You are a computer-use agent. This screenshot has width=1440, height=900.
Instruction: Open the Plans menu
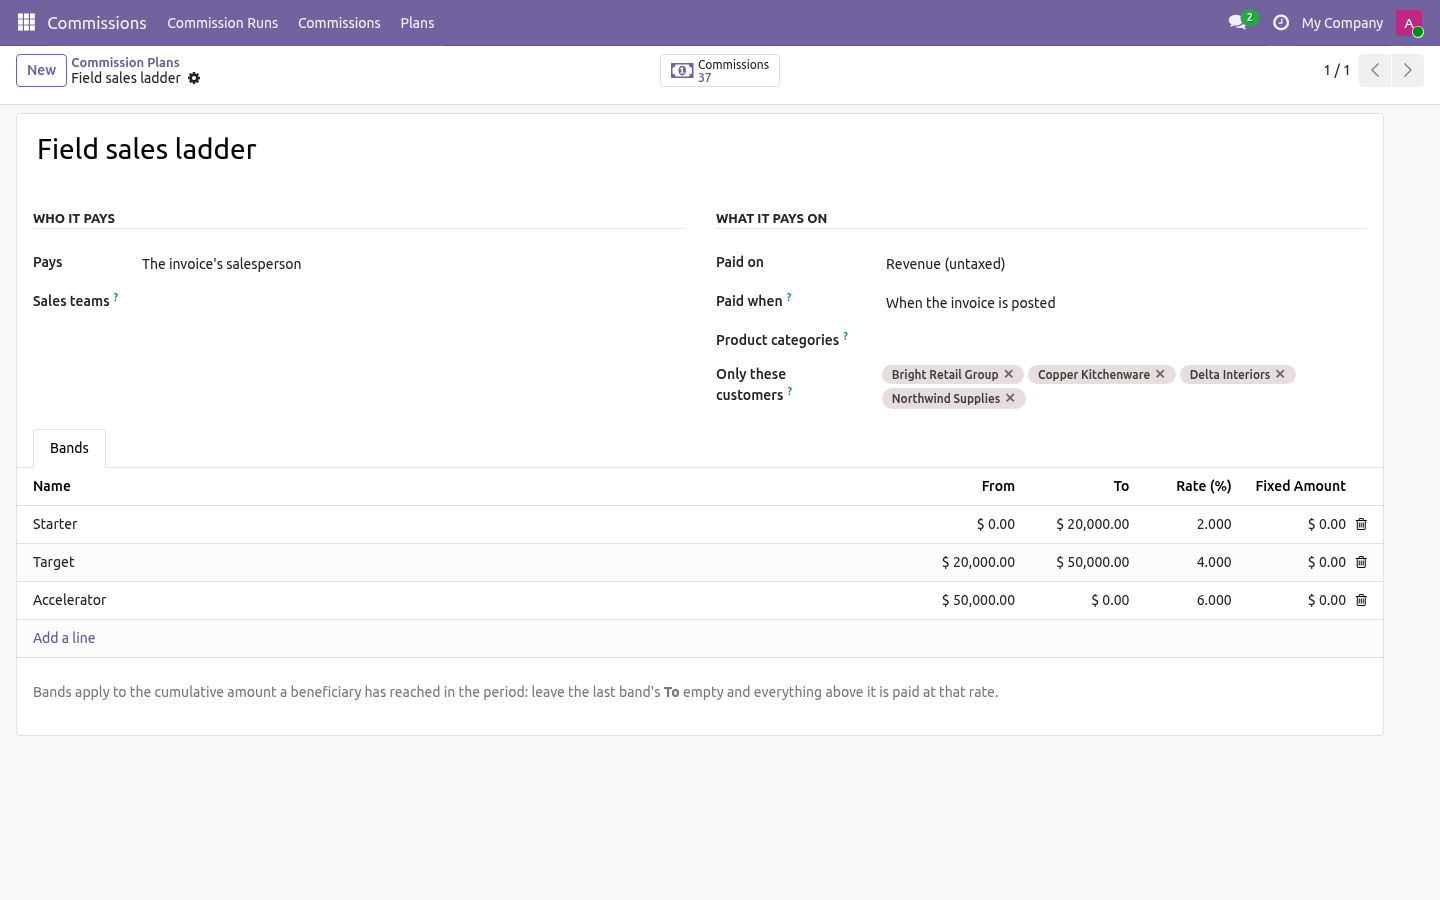417,23
